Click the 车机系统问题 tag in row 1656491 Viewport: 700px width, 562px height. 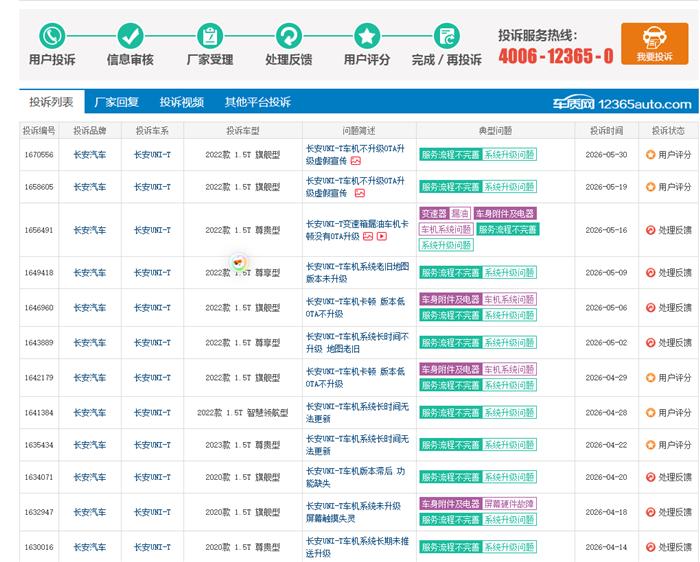point(446,229)
